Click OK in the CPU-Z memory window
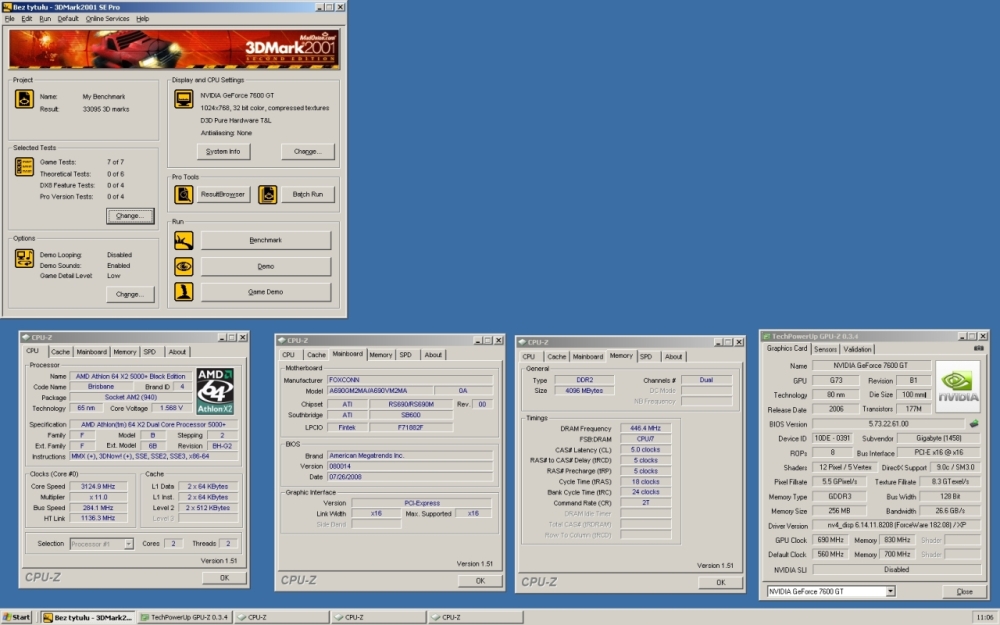The height and width of the screenshot is (625, 1000). pyautogui.click(x=721, y=582)
